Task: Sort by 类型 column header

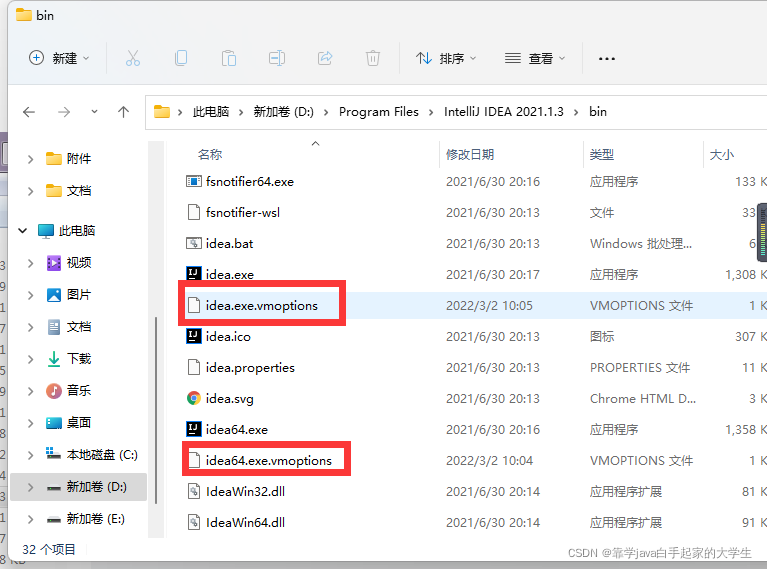Action: pos(602,155)
